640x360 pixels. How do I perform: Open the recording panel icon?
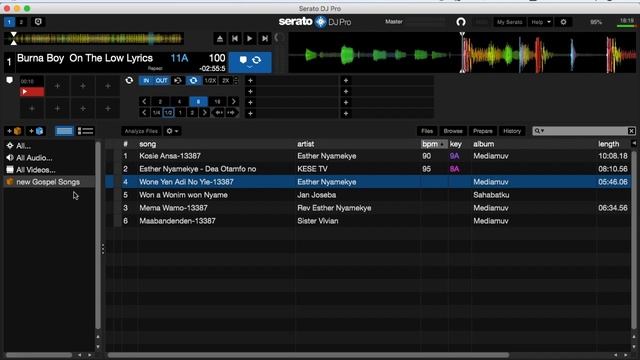[38, 22]
